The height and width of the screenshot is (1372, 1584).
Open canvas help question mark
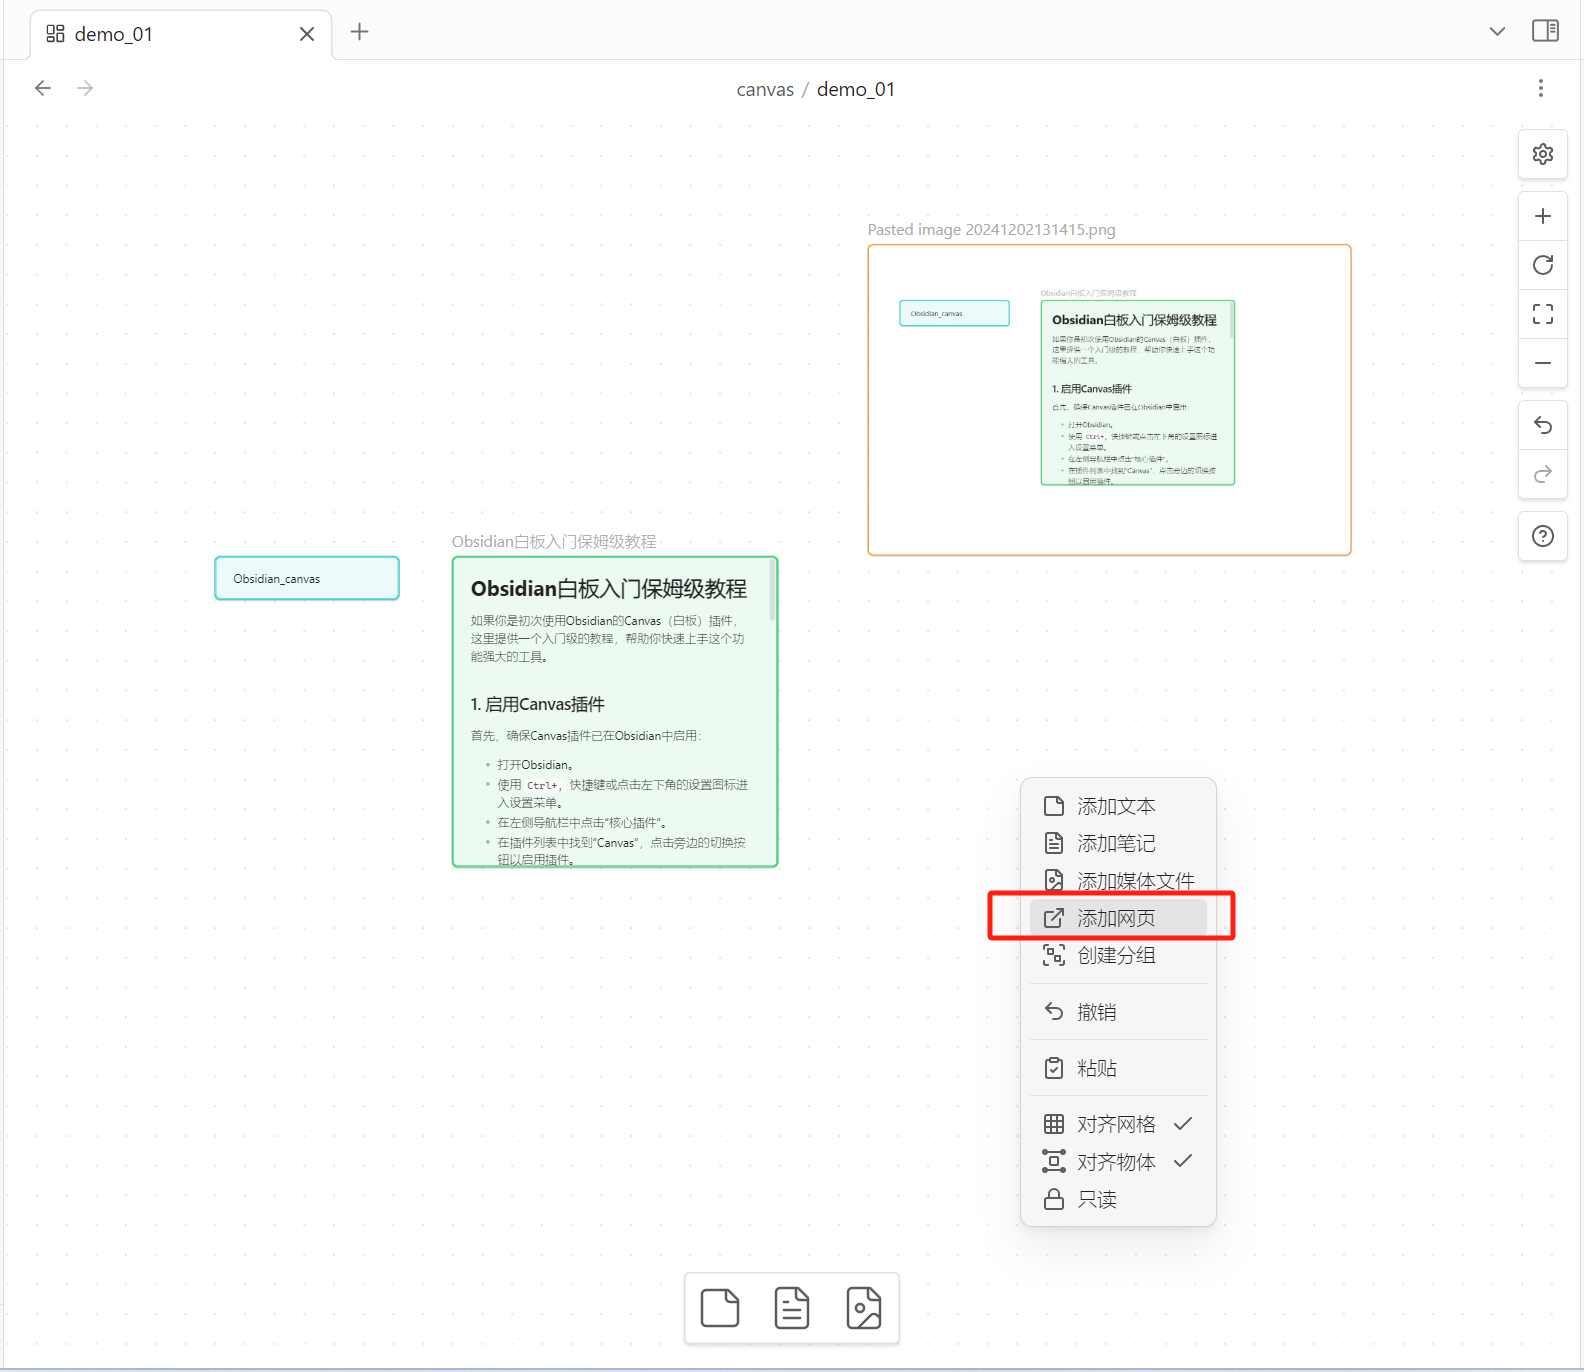[x=1543, y=536]
